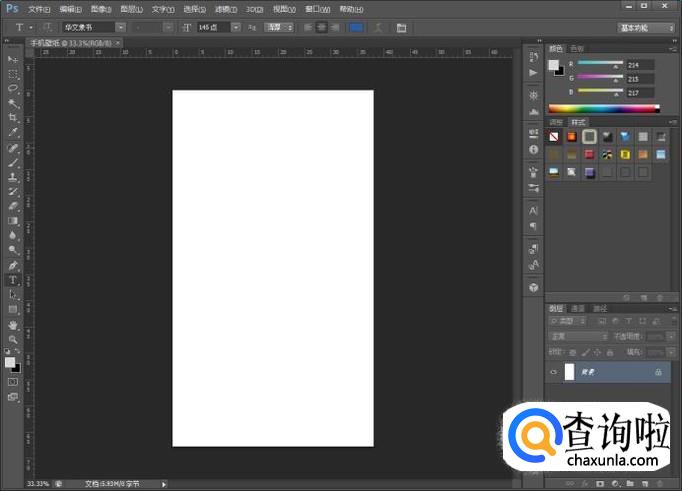Select the Crop tool
The image size is (682, 491).
click(x=14, y=118)
